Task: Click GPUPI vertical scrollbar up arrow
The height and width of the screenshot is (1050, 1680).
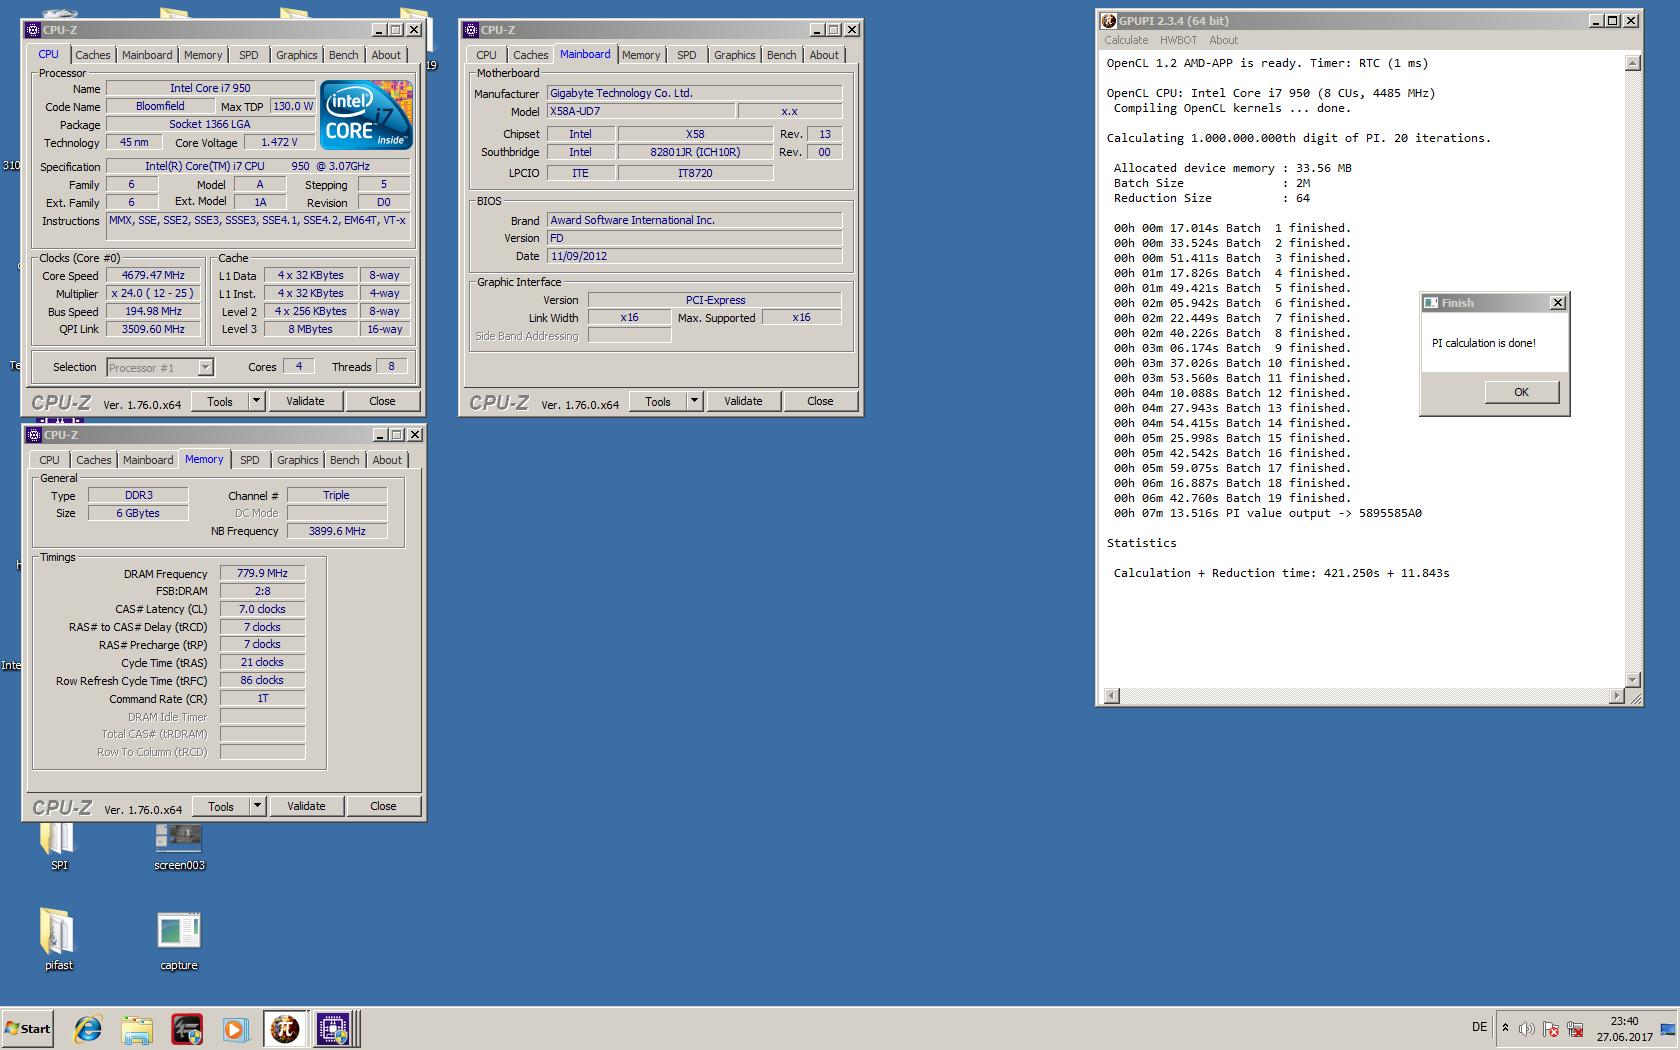Action: (x=1633, y=63)
